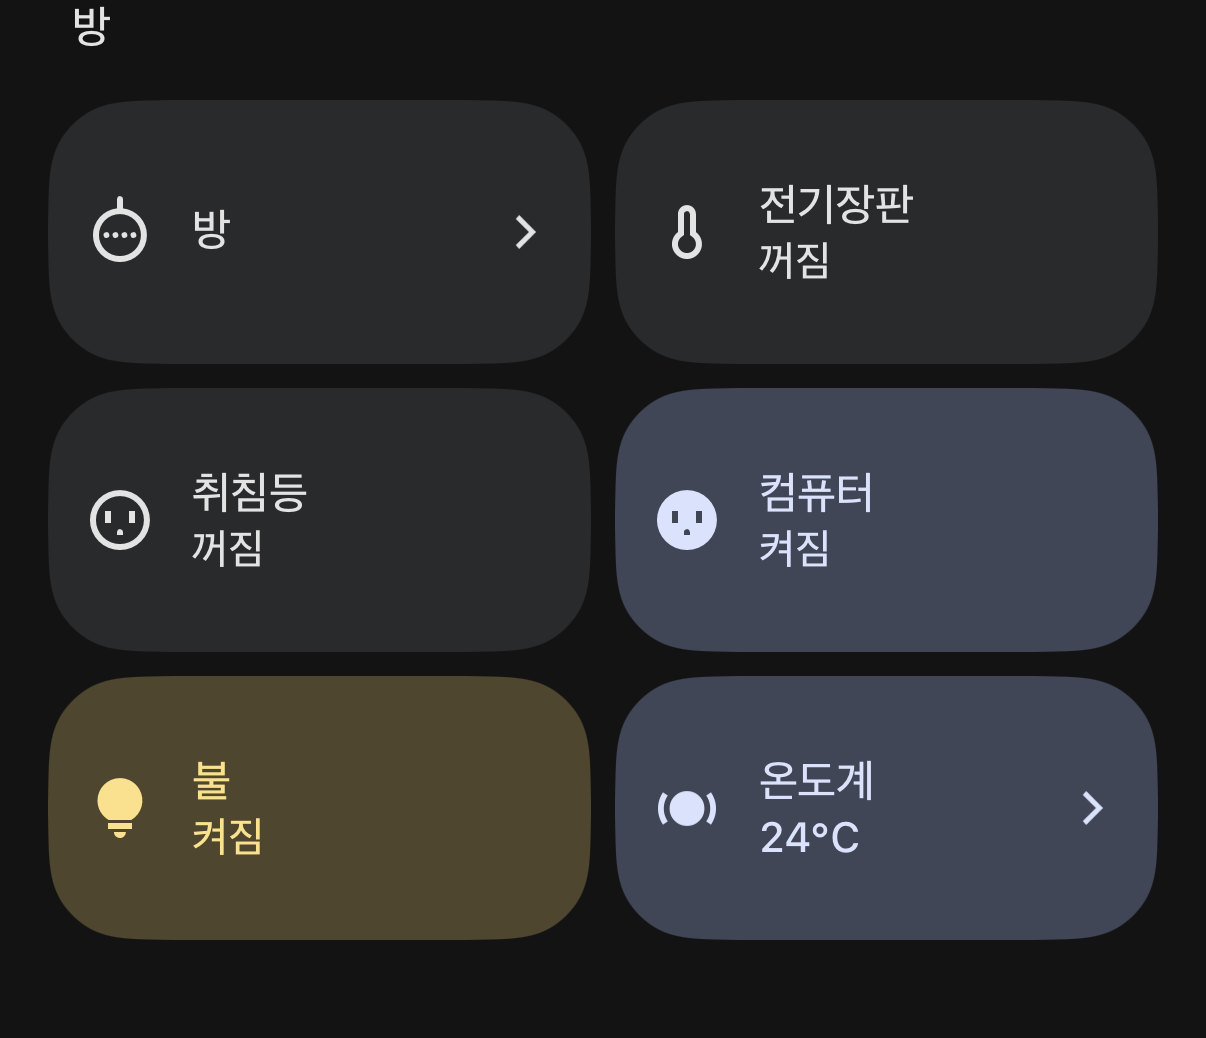This screenshot has height=1038, width=1206.
Task: Click the 온도계 sensor icon
Action: pos(687,808)
